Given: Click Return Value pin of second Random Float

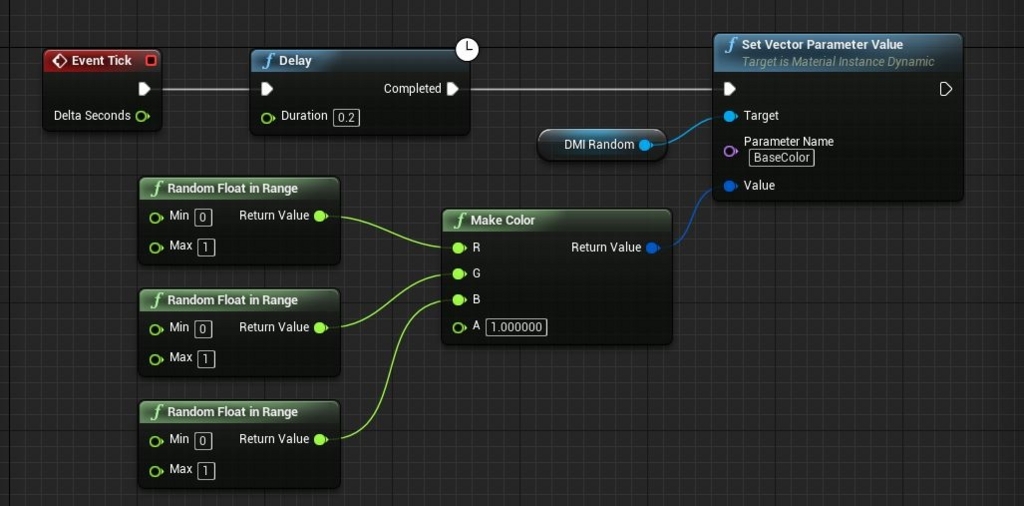Looking at the screenshot, I should [321, 328].
